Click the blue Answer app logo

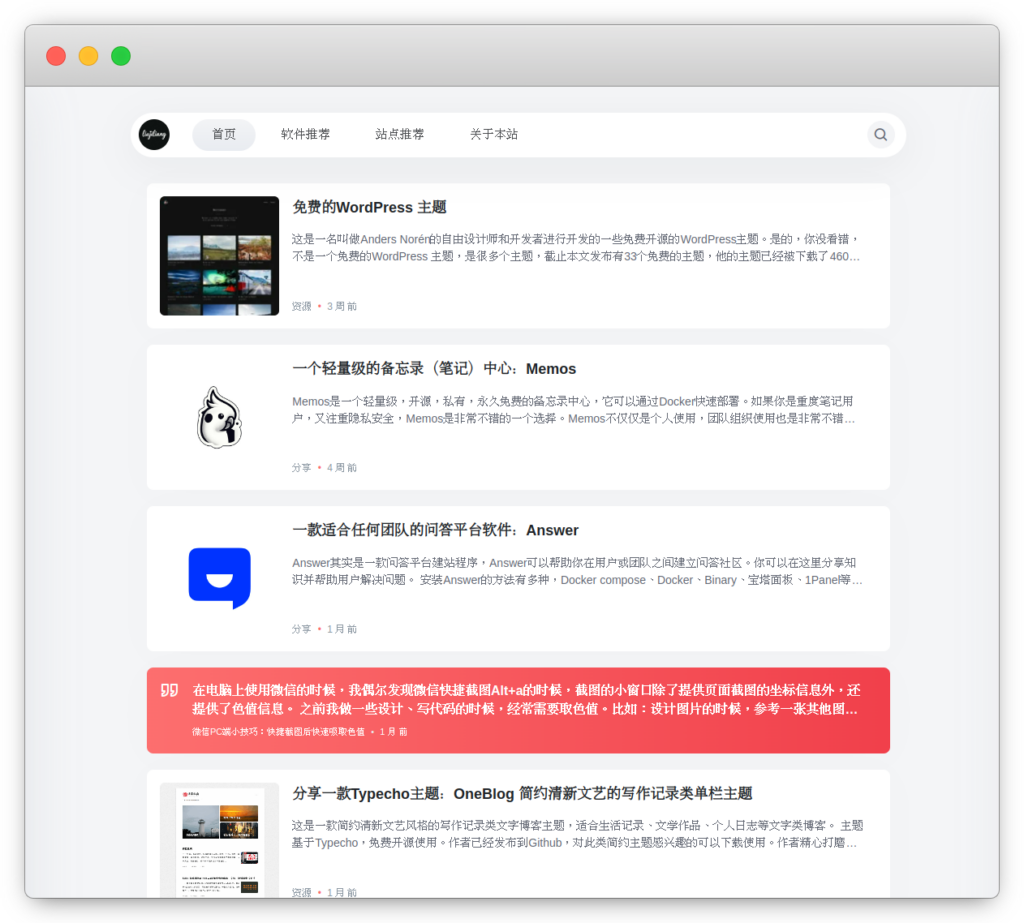point(218,578)
